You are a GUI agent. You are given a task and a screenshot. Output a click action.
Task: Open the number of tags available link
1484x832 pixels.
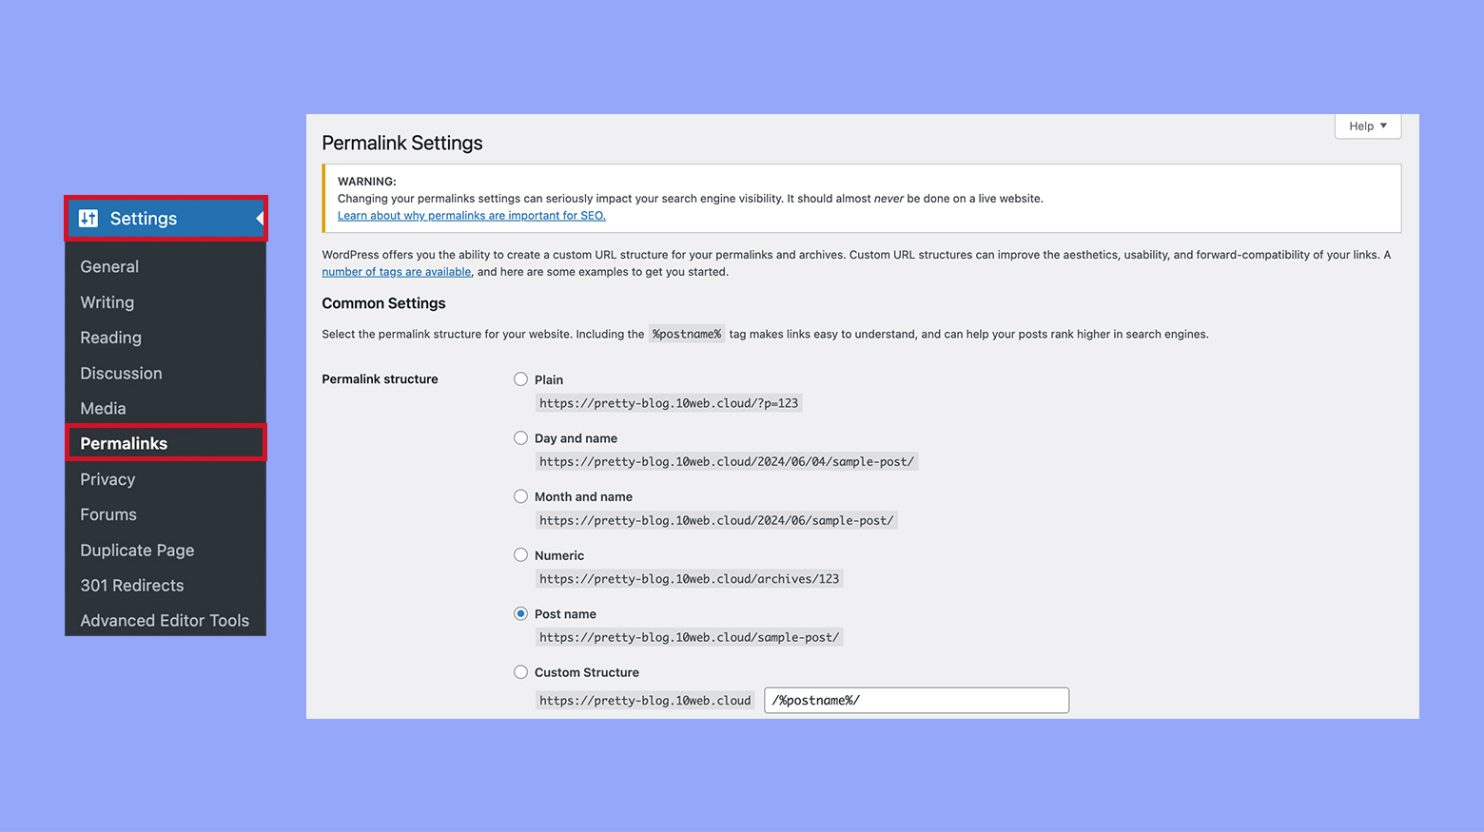coord(395,271)
